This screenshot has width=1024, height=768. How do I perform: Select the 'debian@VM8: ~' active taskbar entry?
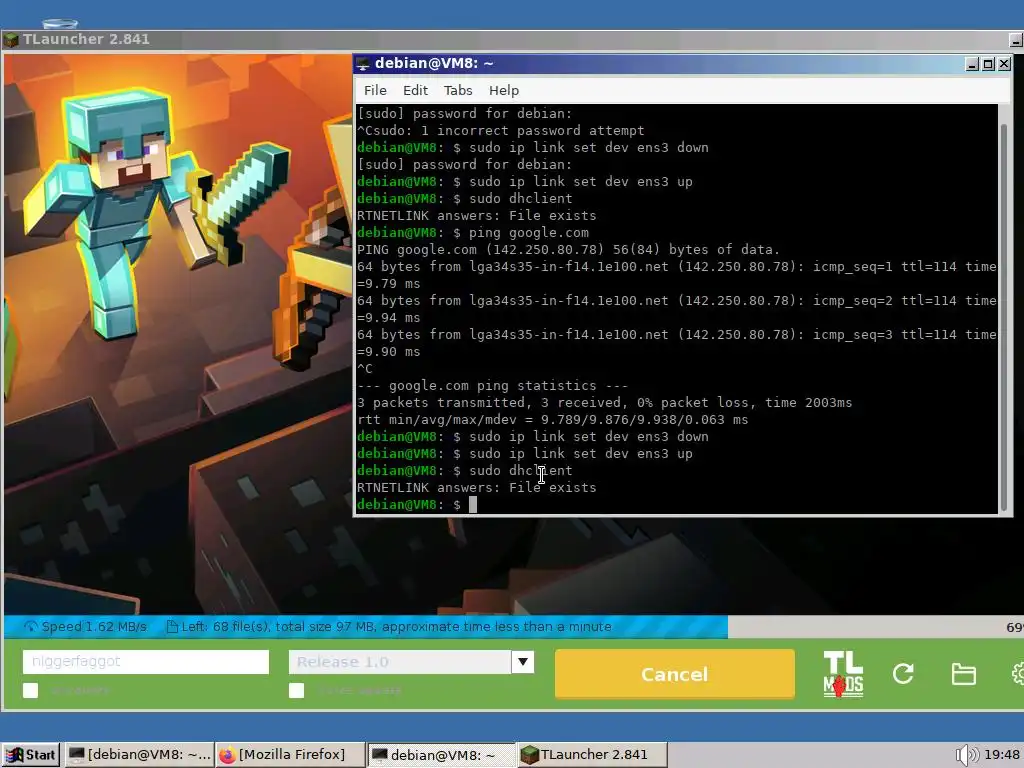[x=441, y=755]
